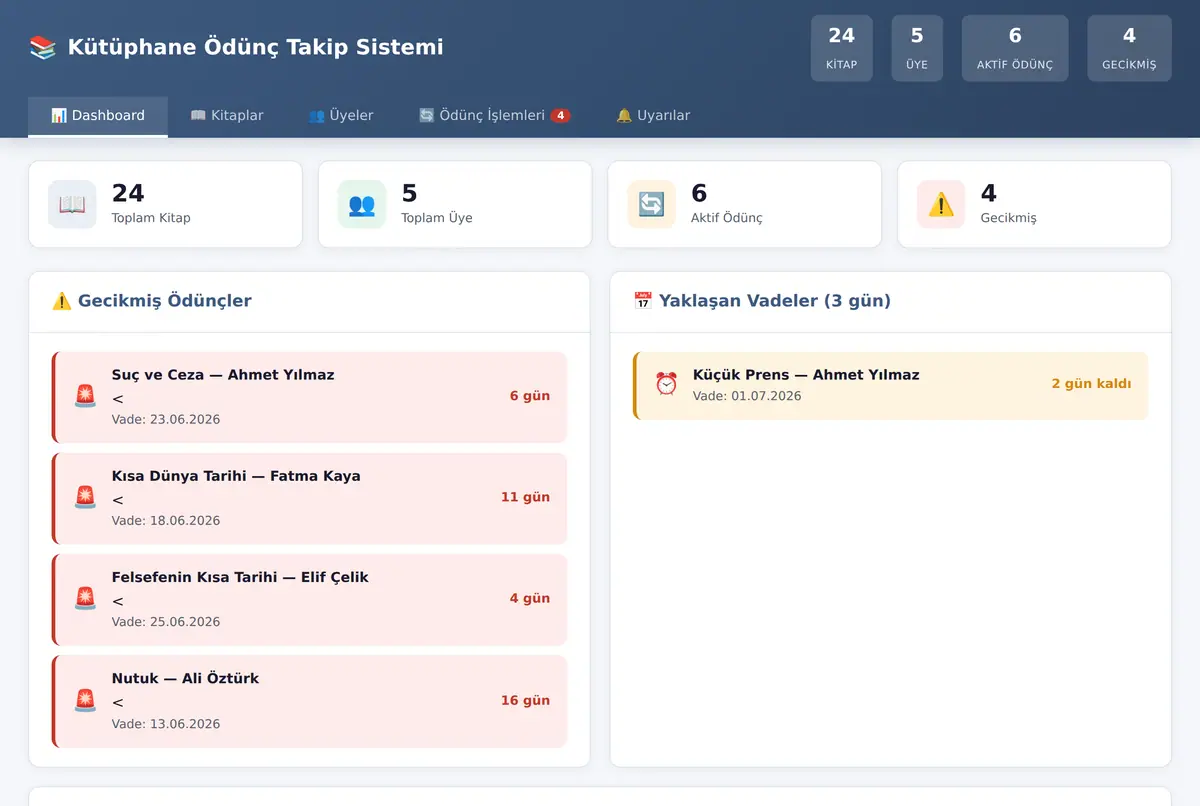Click the "Vade: 13.06.2026" due date

[166, 724]
